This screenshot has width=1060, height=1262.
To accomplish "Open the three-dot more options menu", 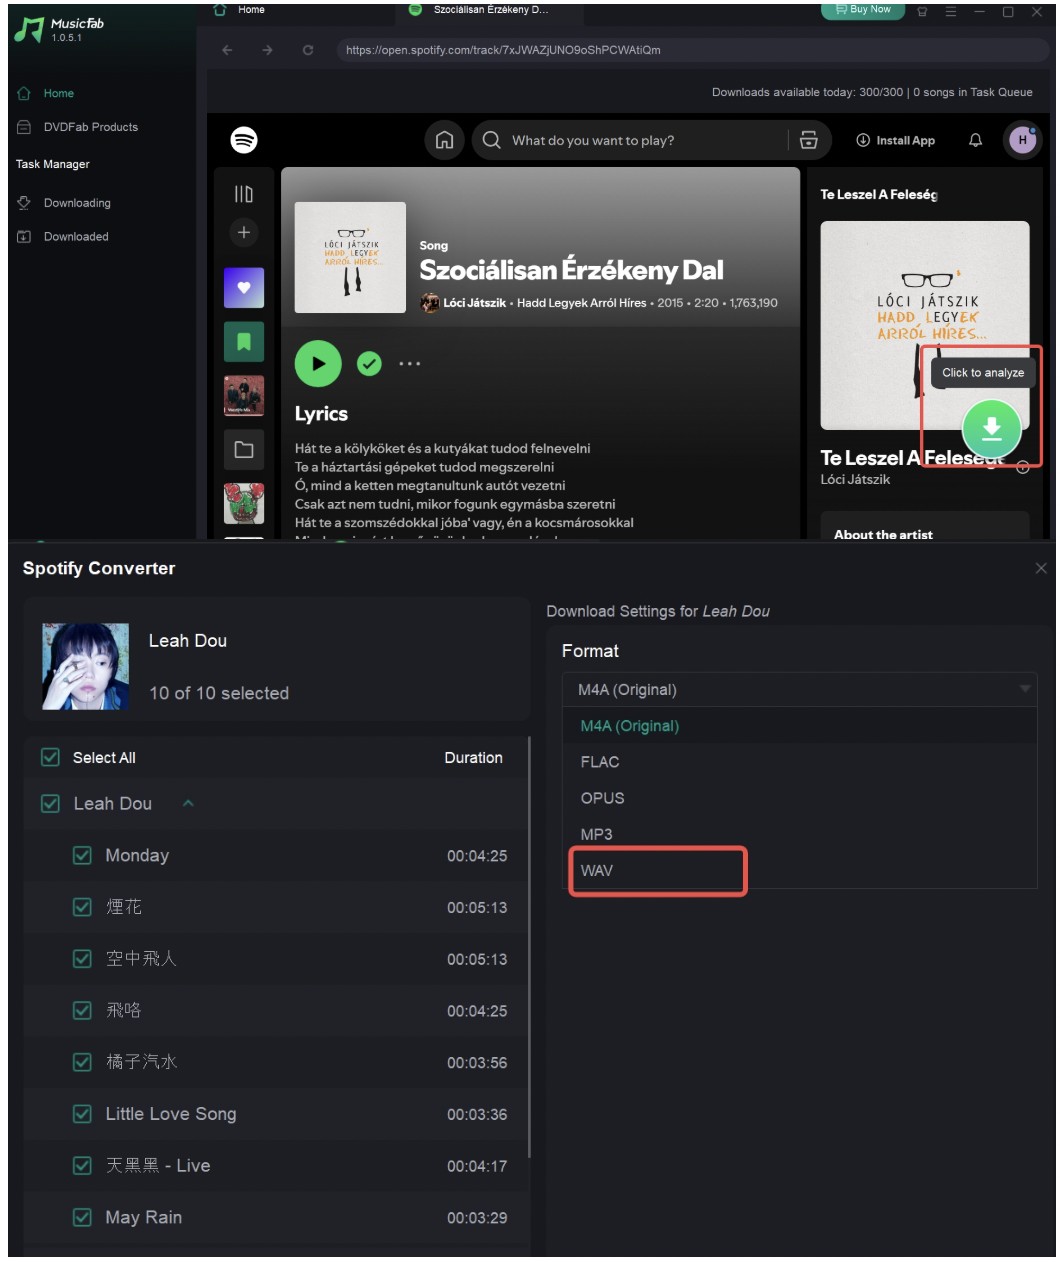I will tap(410, 364).
